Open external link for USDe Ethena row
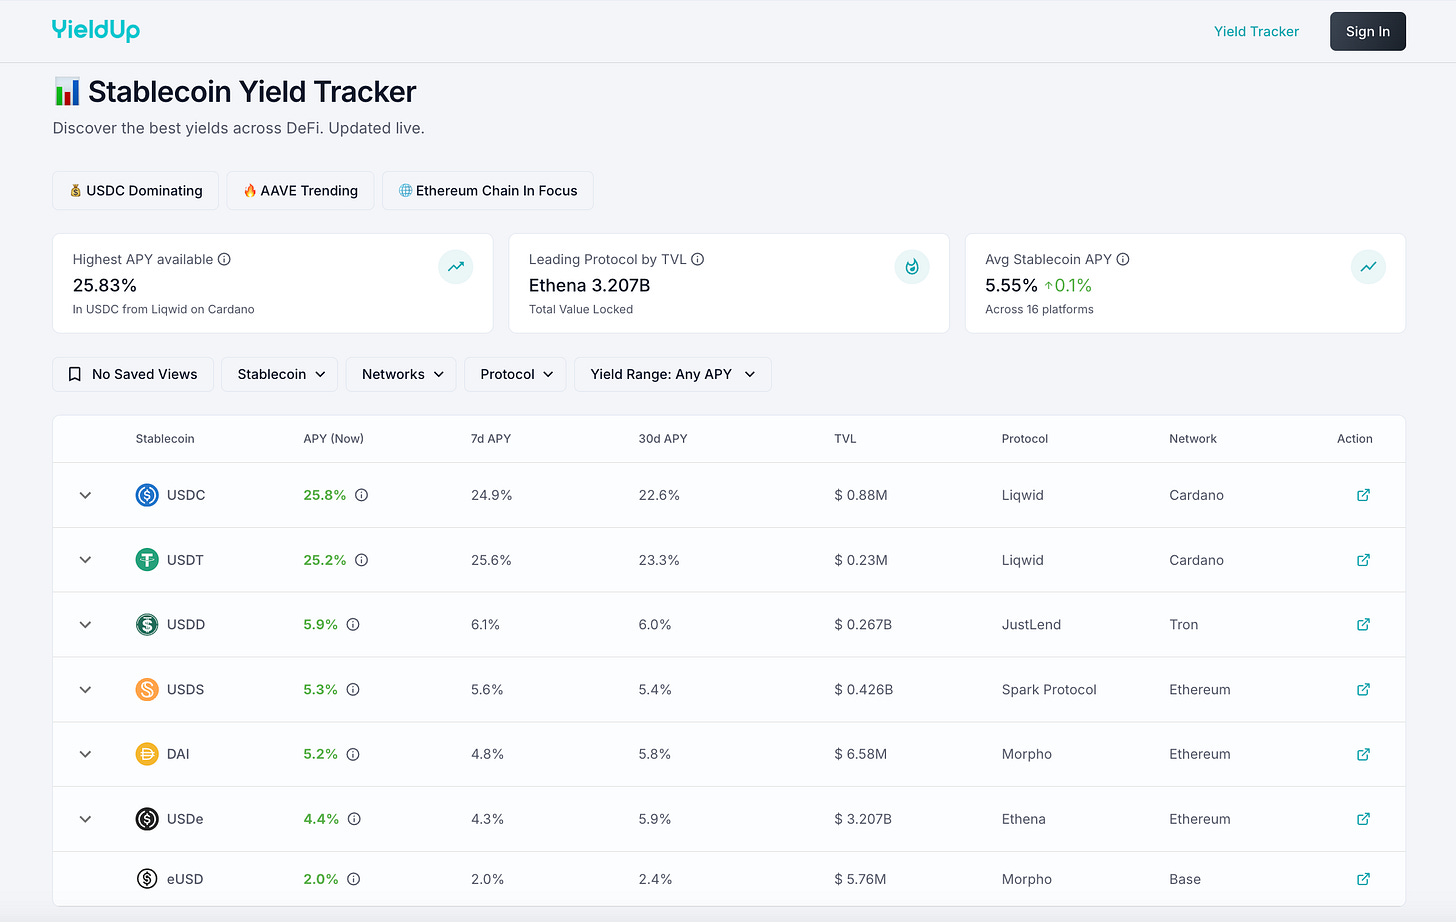The width and height of the screenshot is (1456, 922). coord(1363,819)
